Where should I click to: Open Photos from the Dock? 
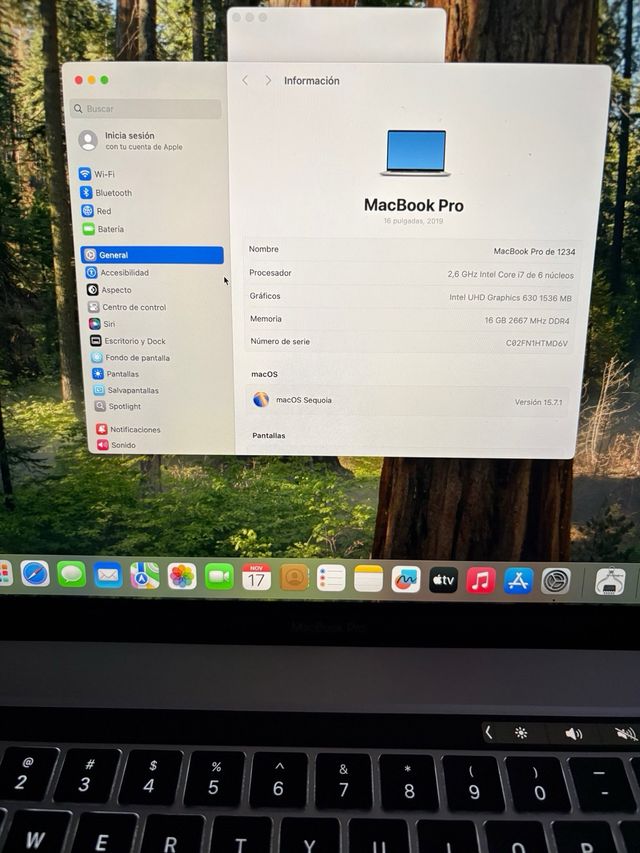[x=182, y=576]
